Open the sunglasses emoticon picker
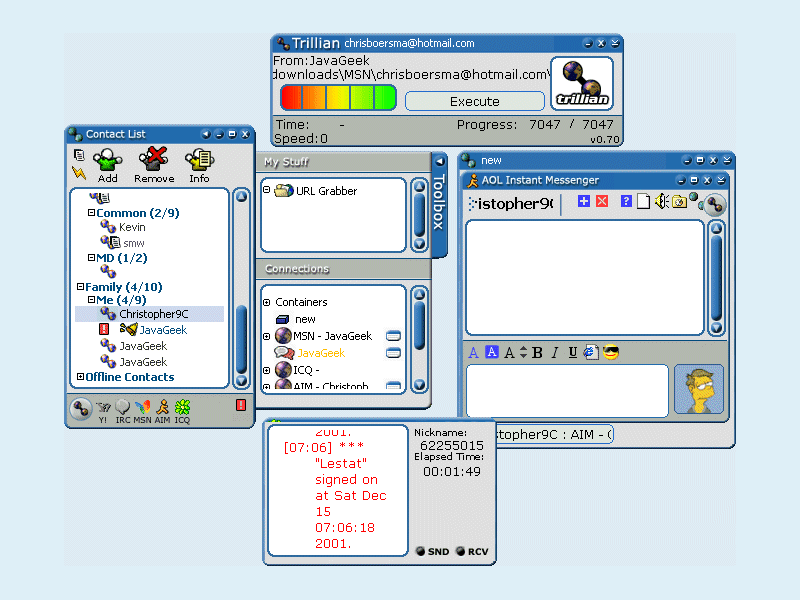The height and width of the screenshot is (600, 800). 610,353
